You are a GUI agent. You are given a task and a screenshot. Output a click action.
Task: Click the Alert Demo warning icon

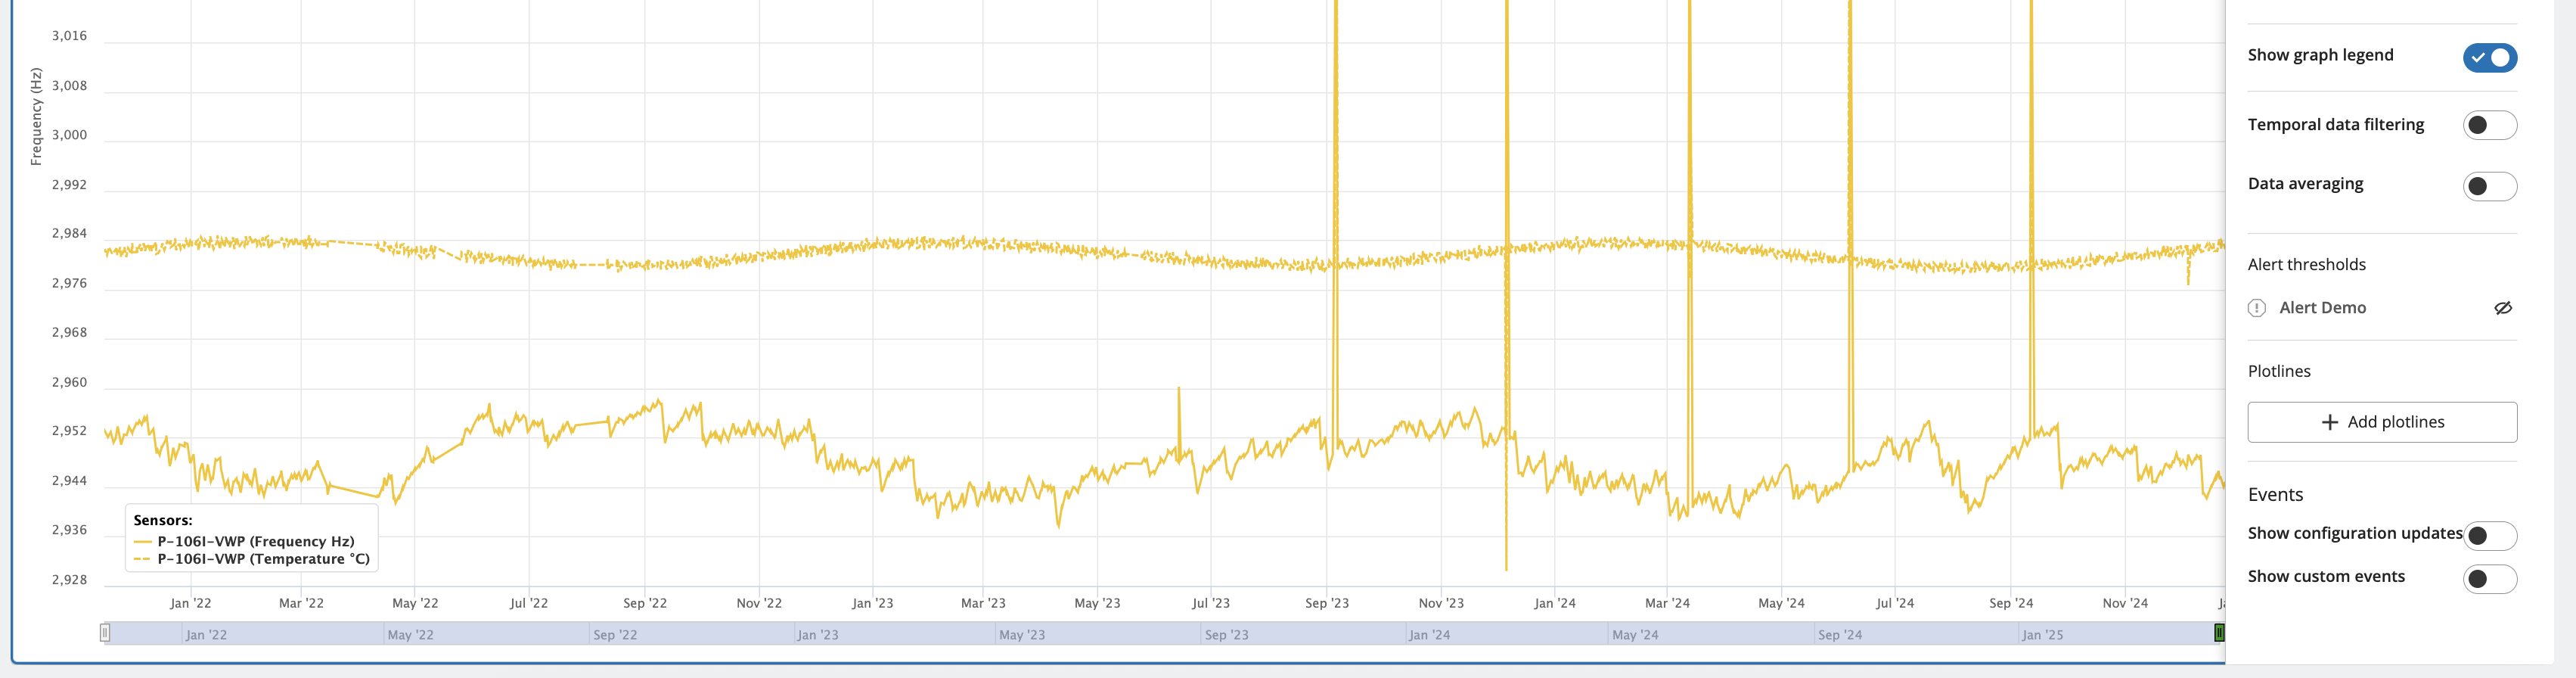tap(2256, 308)
